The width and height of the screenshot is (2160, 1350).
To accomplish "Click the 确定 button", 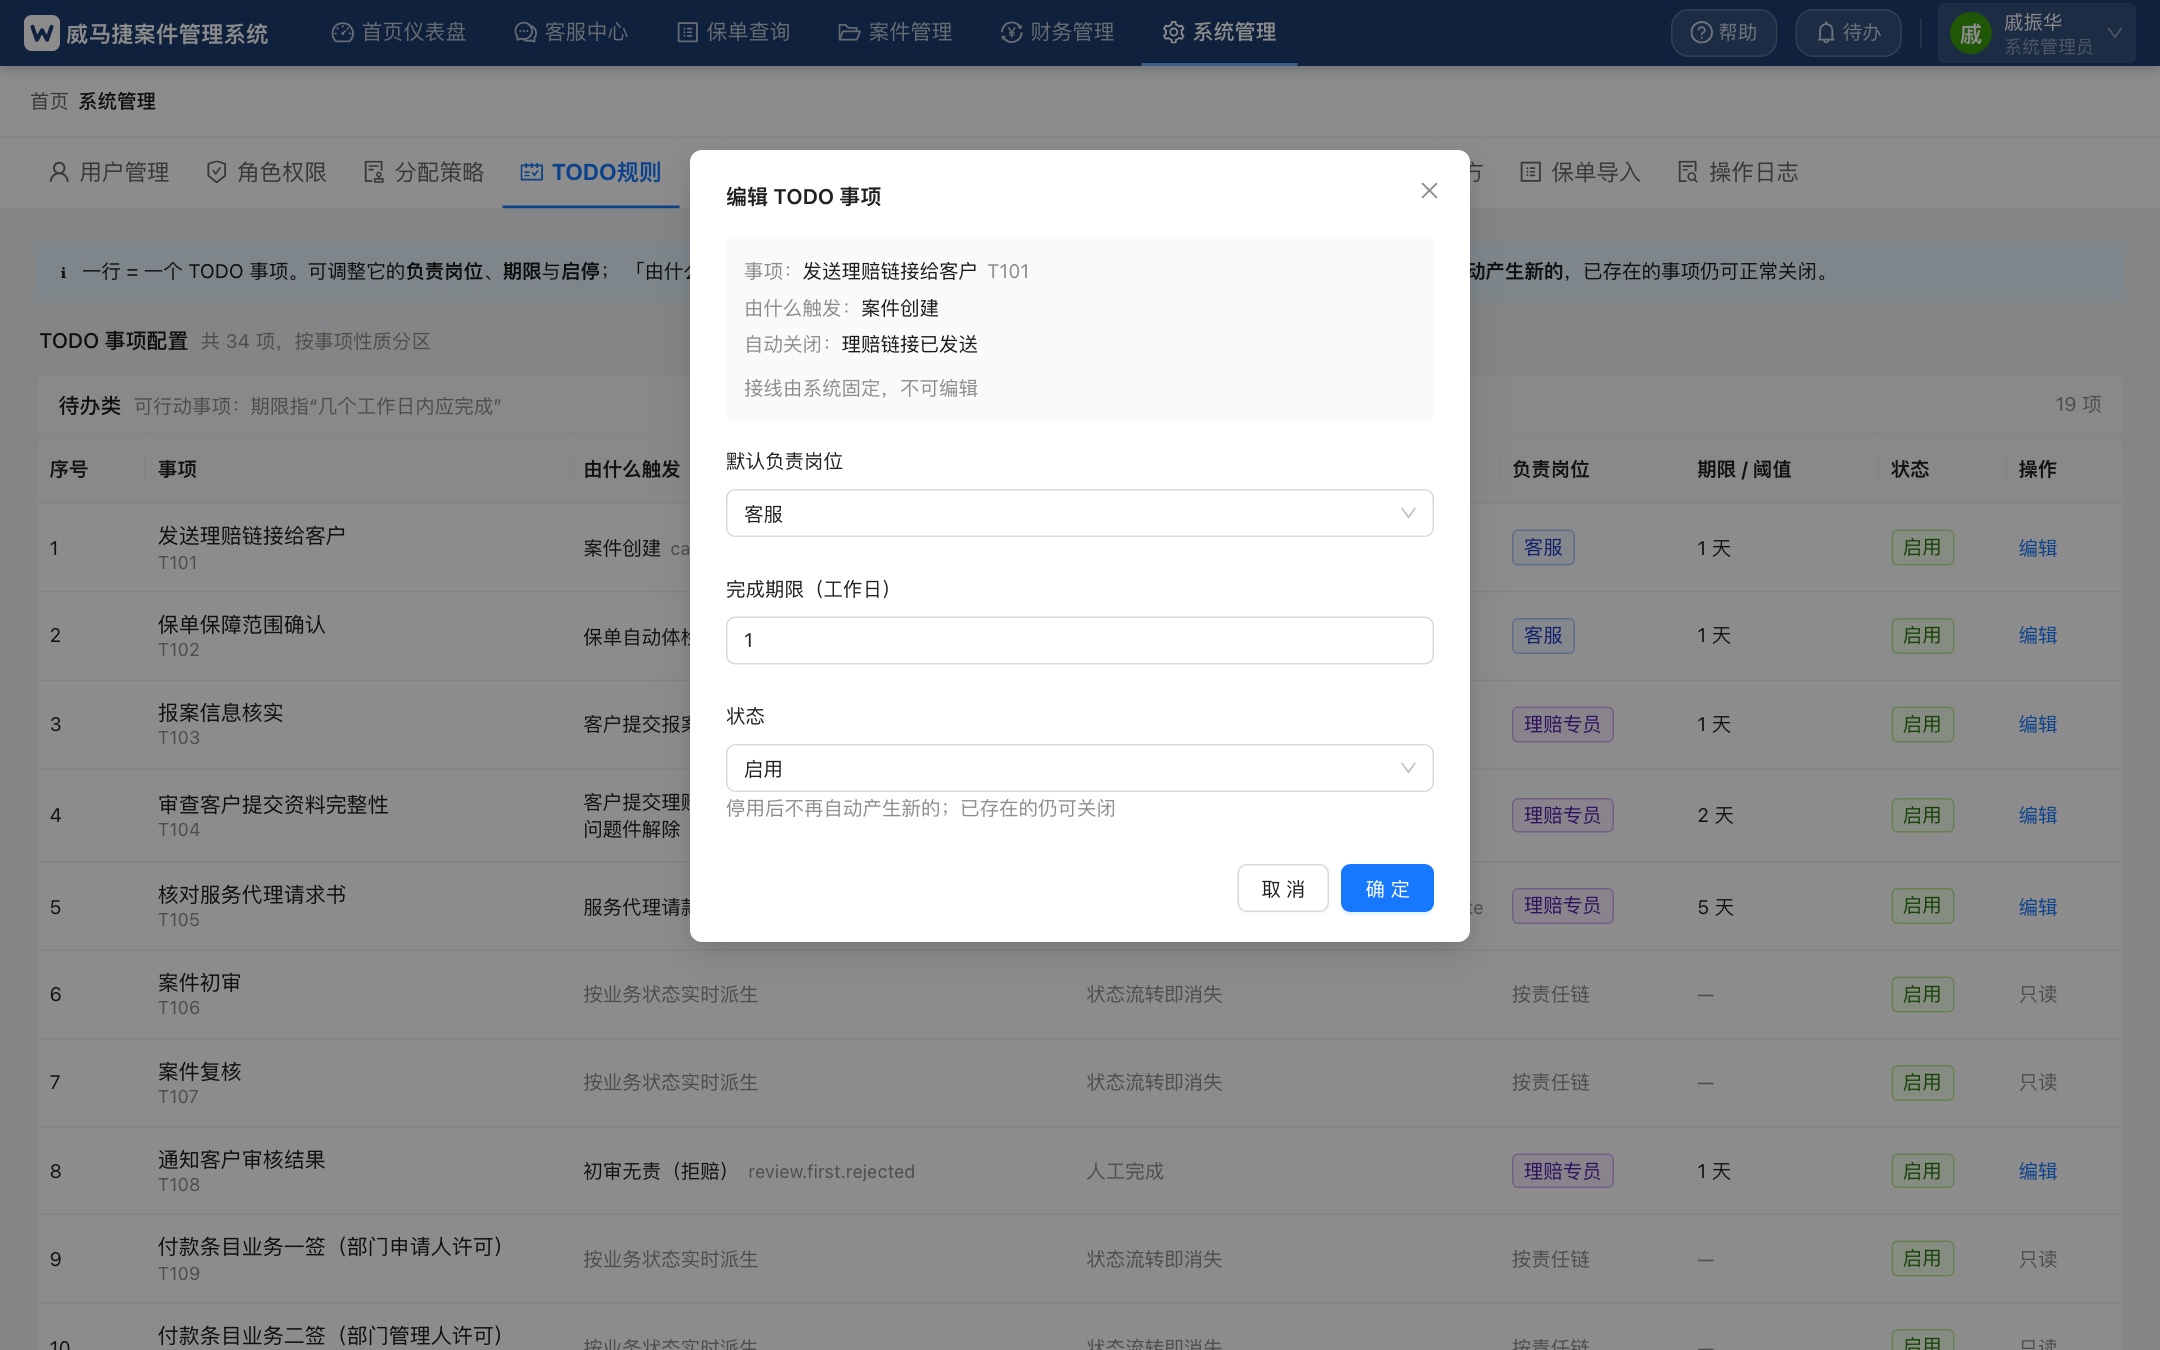I will (1387, 888).
